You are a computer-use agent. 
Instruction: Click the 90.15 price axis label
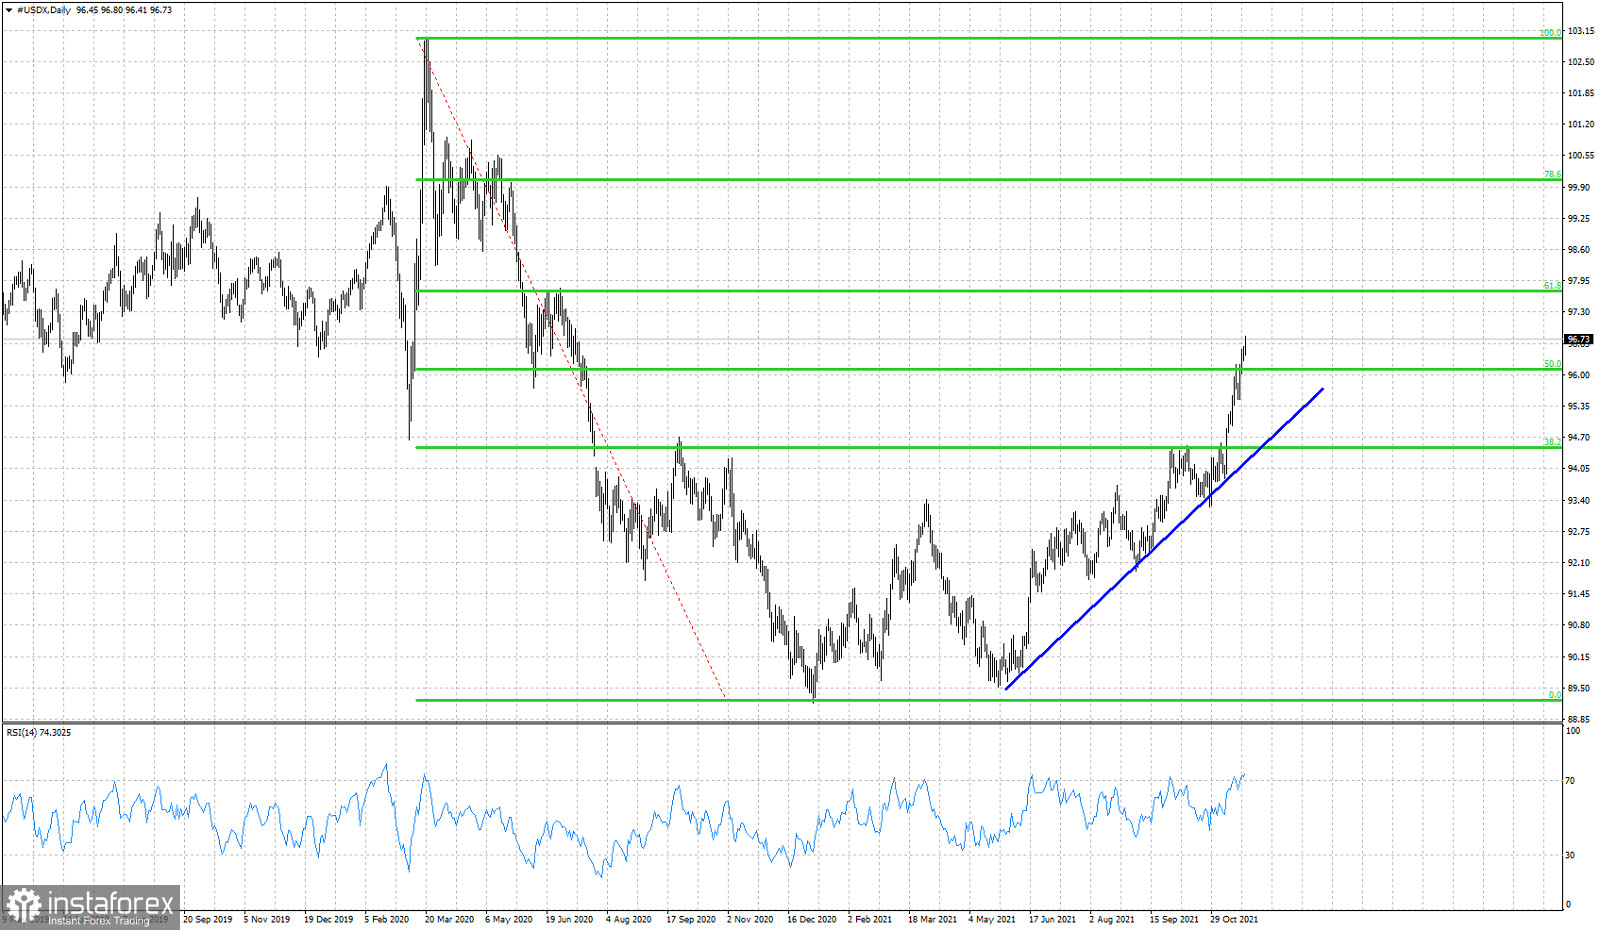(1579, 657)
